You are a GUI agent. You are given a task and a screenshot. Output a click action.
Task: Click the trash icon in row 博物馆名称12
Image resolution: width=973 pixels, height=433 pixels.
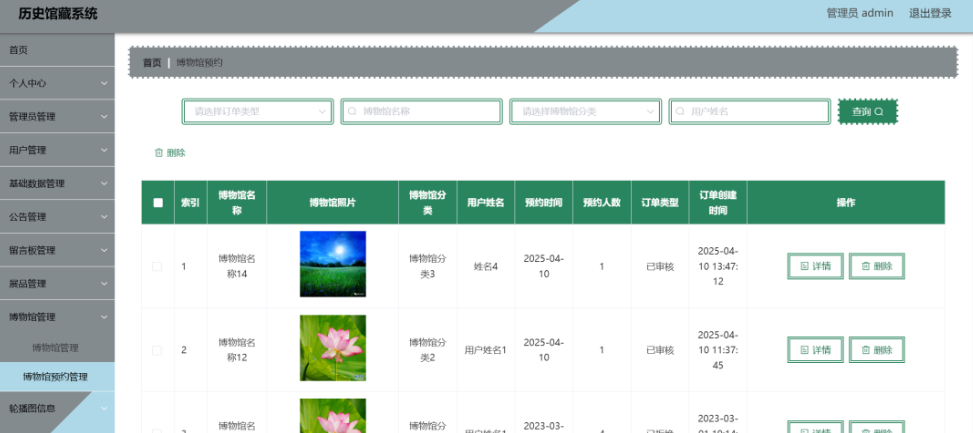pyautogui.click(x=865, y=350)
